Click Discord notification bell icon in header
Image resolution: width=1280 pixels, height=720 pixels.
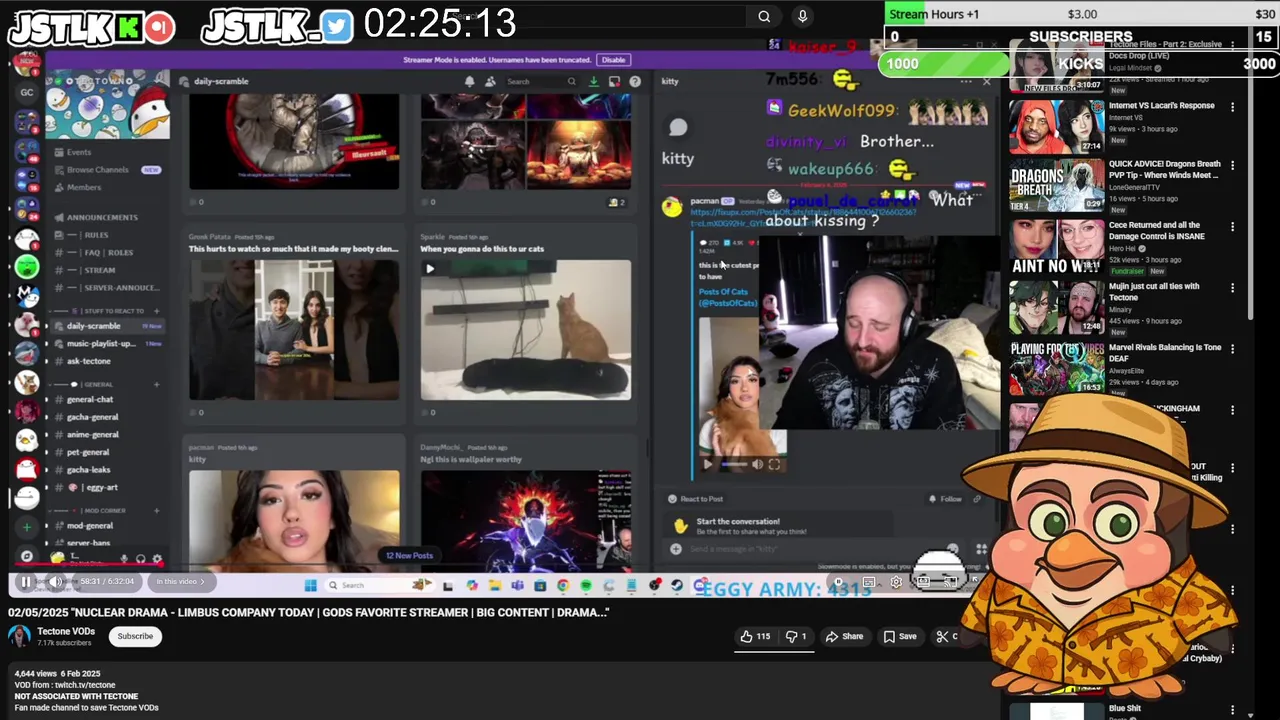[x=469, y=81]
